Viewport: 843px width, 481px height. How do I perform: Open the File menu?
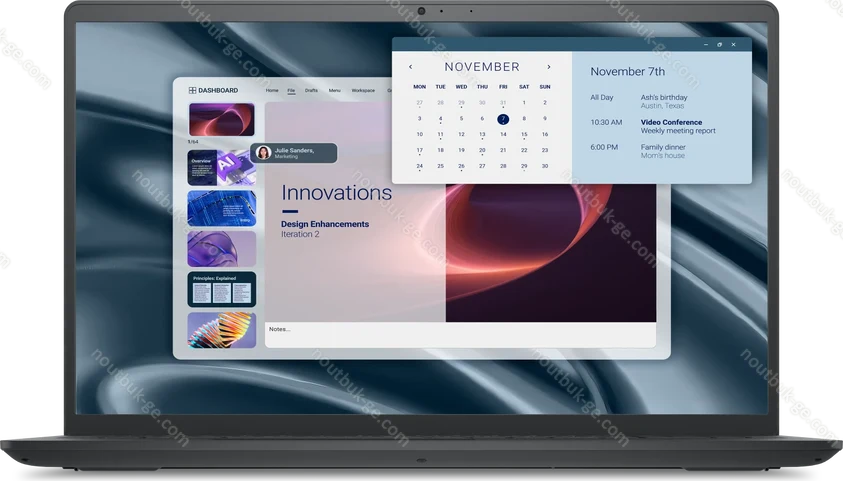[291, 90]
